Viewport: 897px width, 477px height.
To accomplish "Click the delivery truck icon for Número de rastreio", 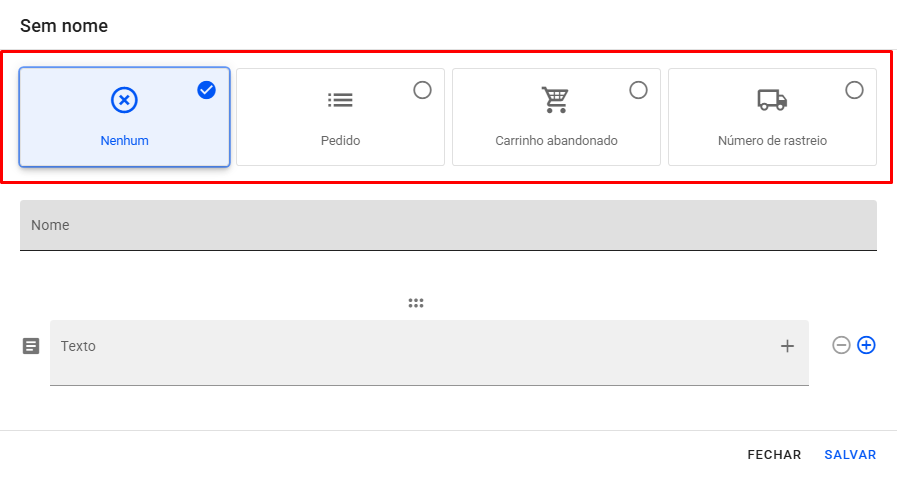I will (x=772, y=100).
